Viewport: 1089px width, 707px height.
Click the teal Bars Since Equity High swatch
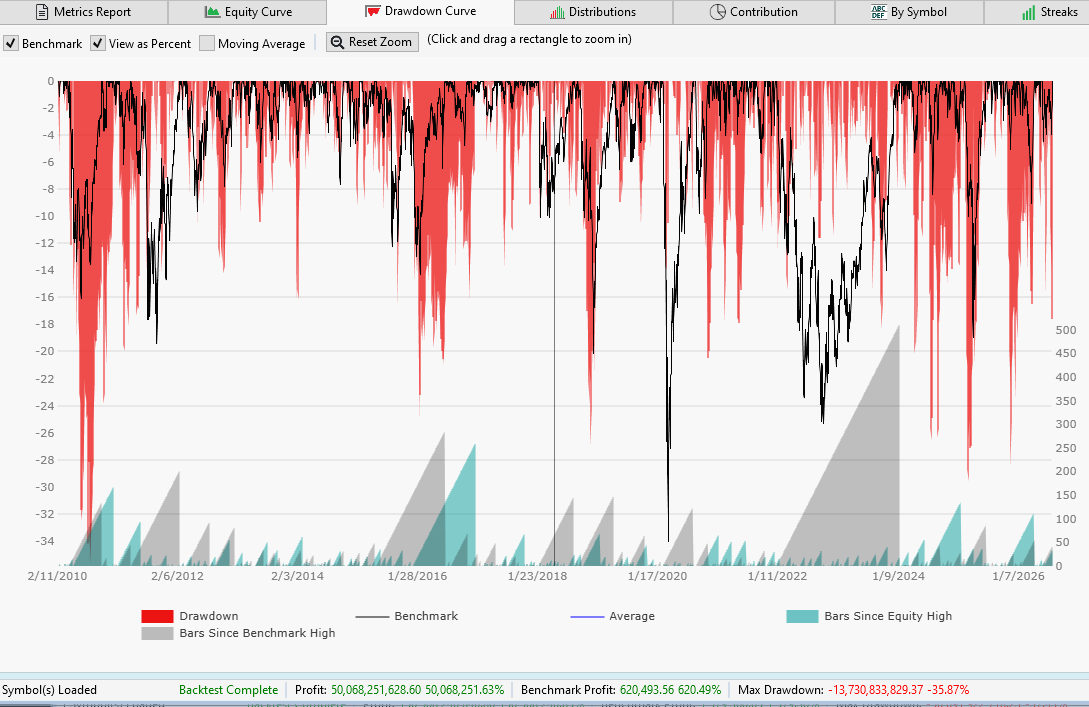pyautogui.click(x=802, y=616)
